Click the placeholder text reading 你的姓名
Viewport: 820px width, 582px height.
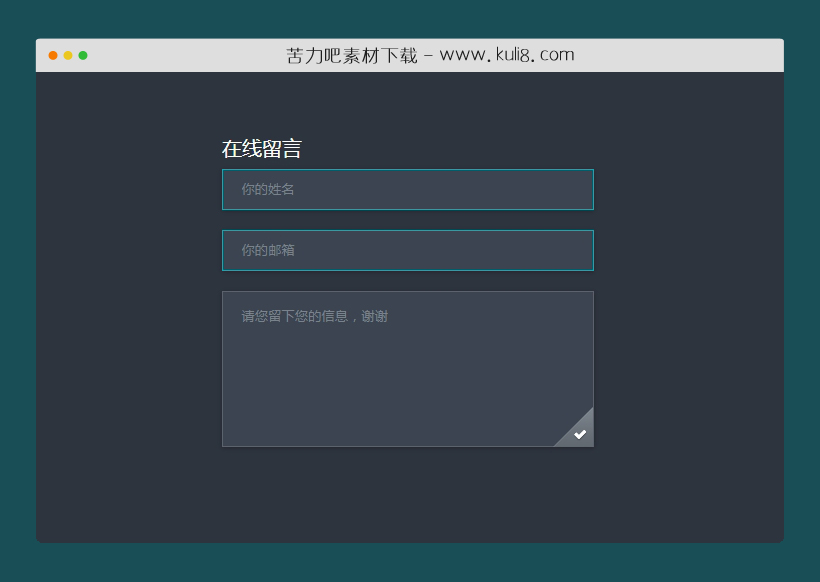266,189
